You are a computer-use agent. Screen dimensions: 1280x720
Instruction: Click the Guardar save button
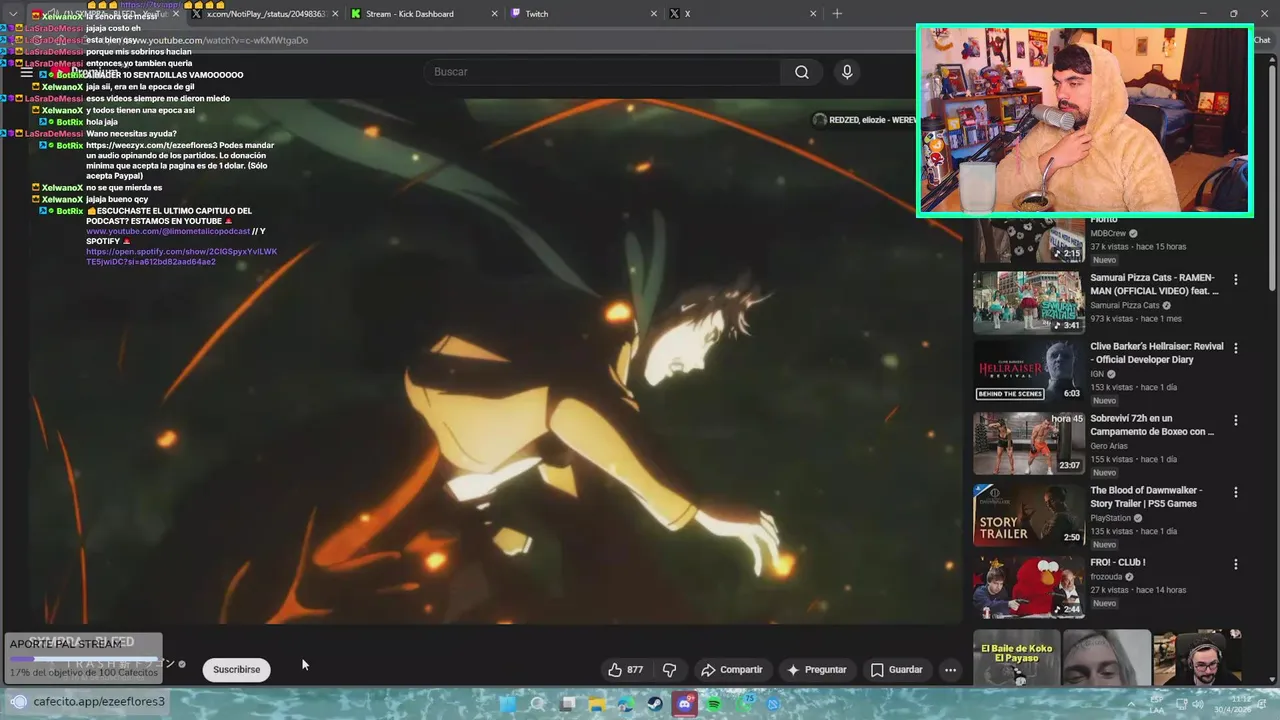pos(896,670)
